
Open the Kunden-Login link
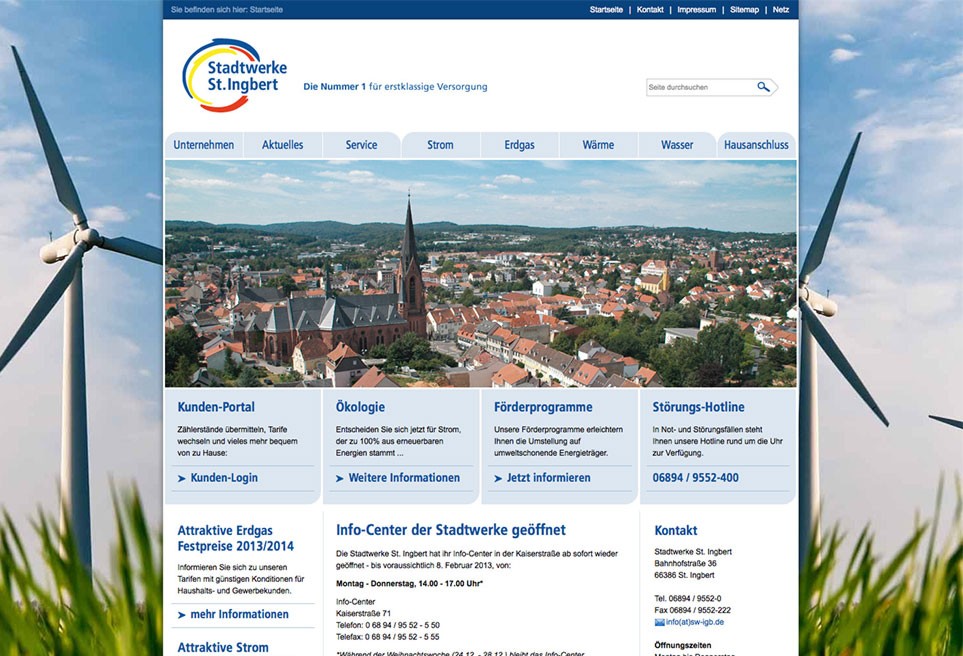coord(224,478)
